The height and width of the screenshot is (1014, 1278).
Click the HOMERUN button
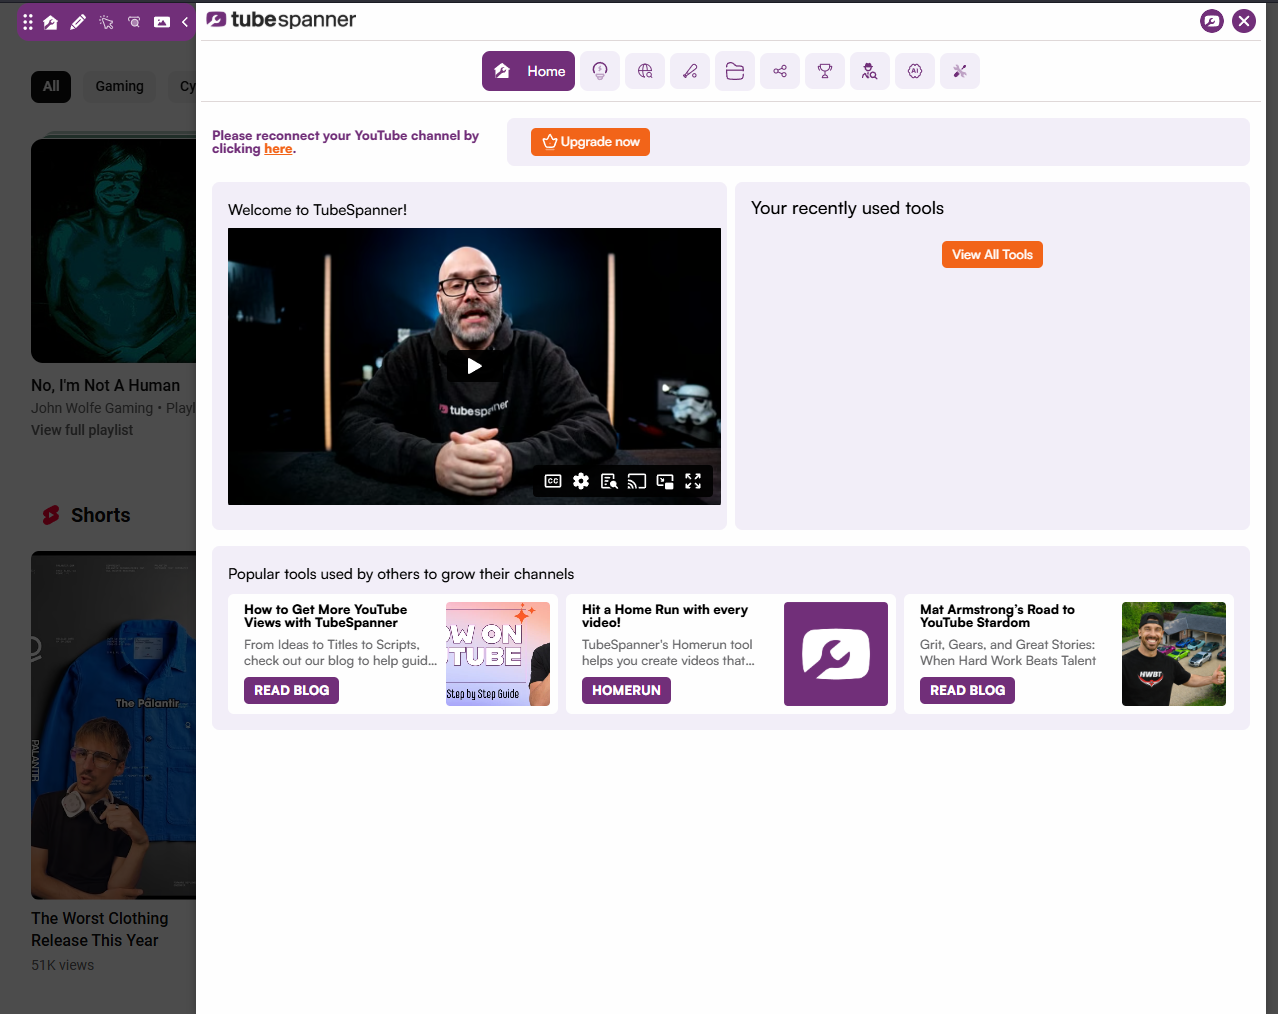(x=626, y=690)
